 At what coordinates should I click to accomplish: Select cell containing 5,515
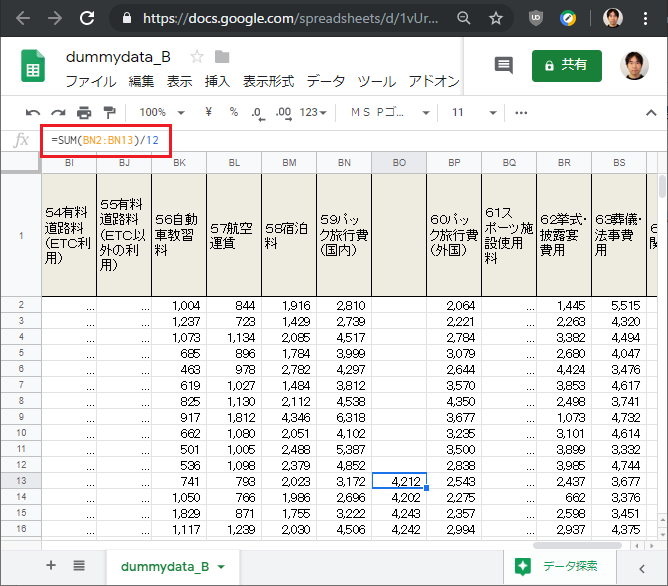[x=619, y=305]
